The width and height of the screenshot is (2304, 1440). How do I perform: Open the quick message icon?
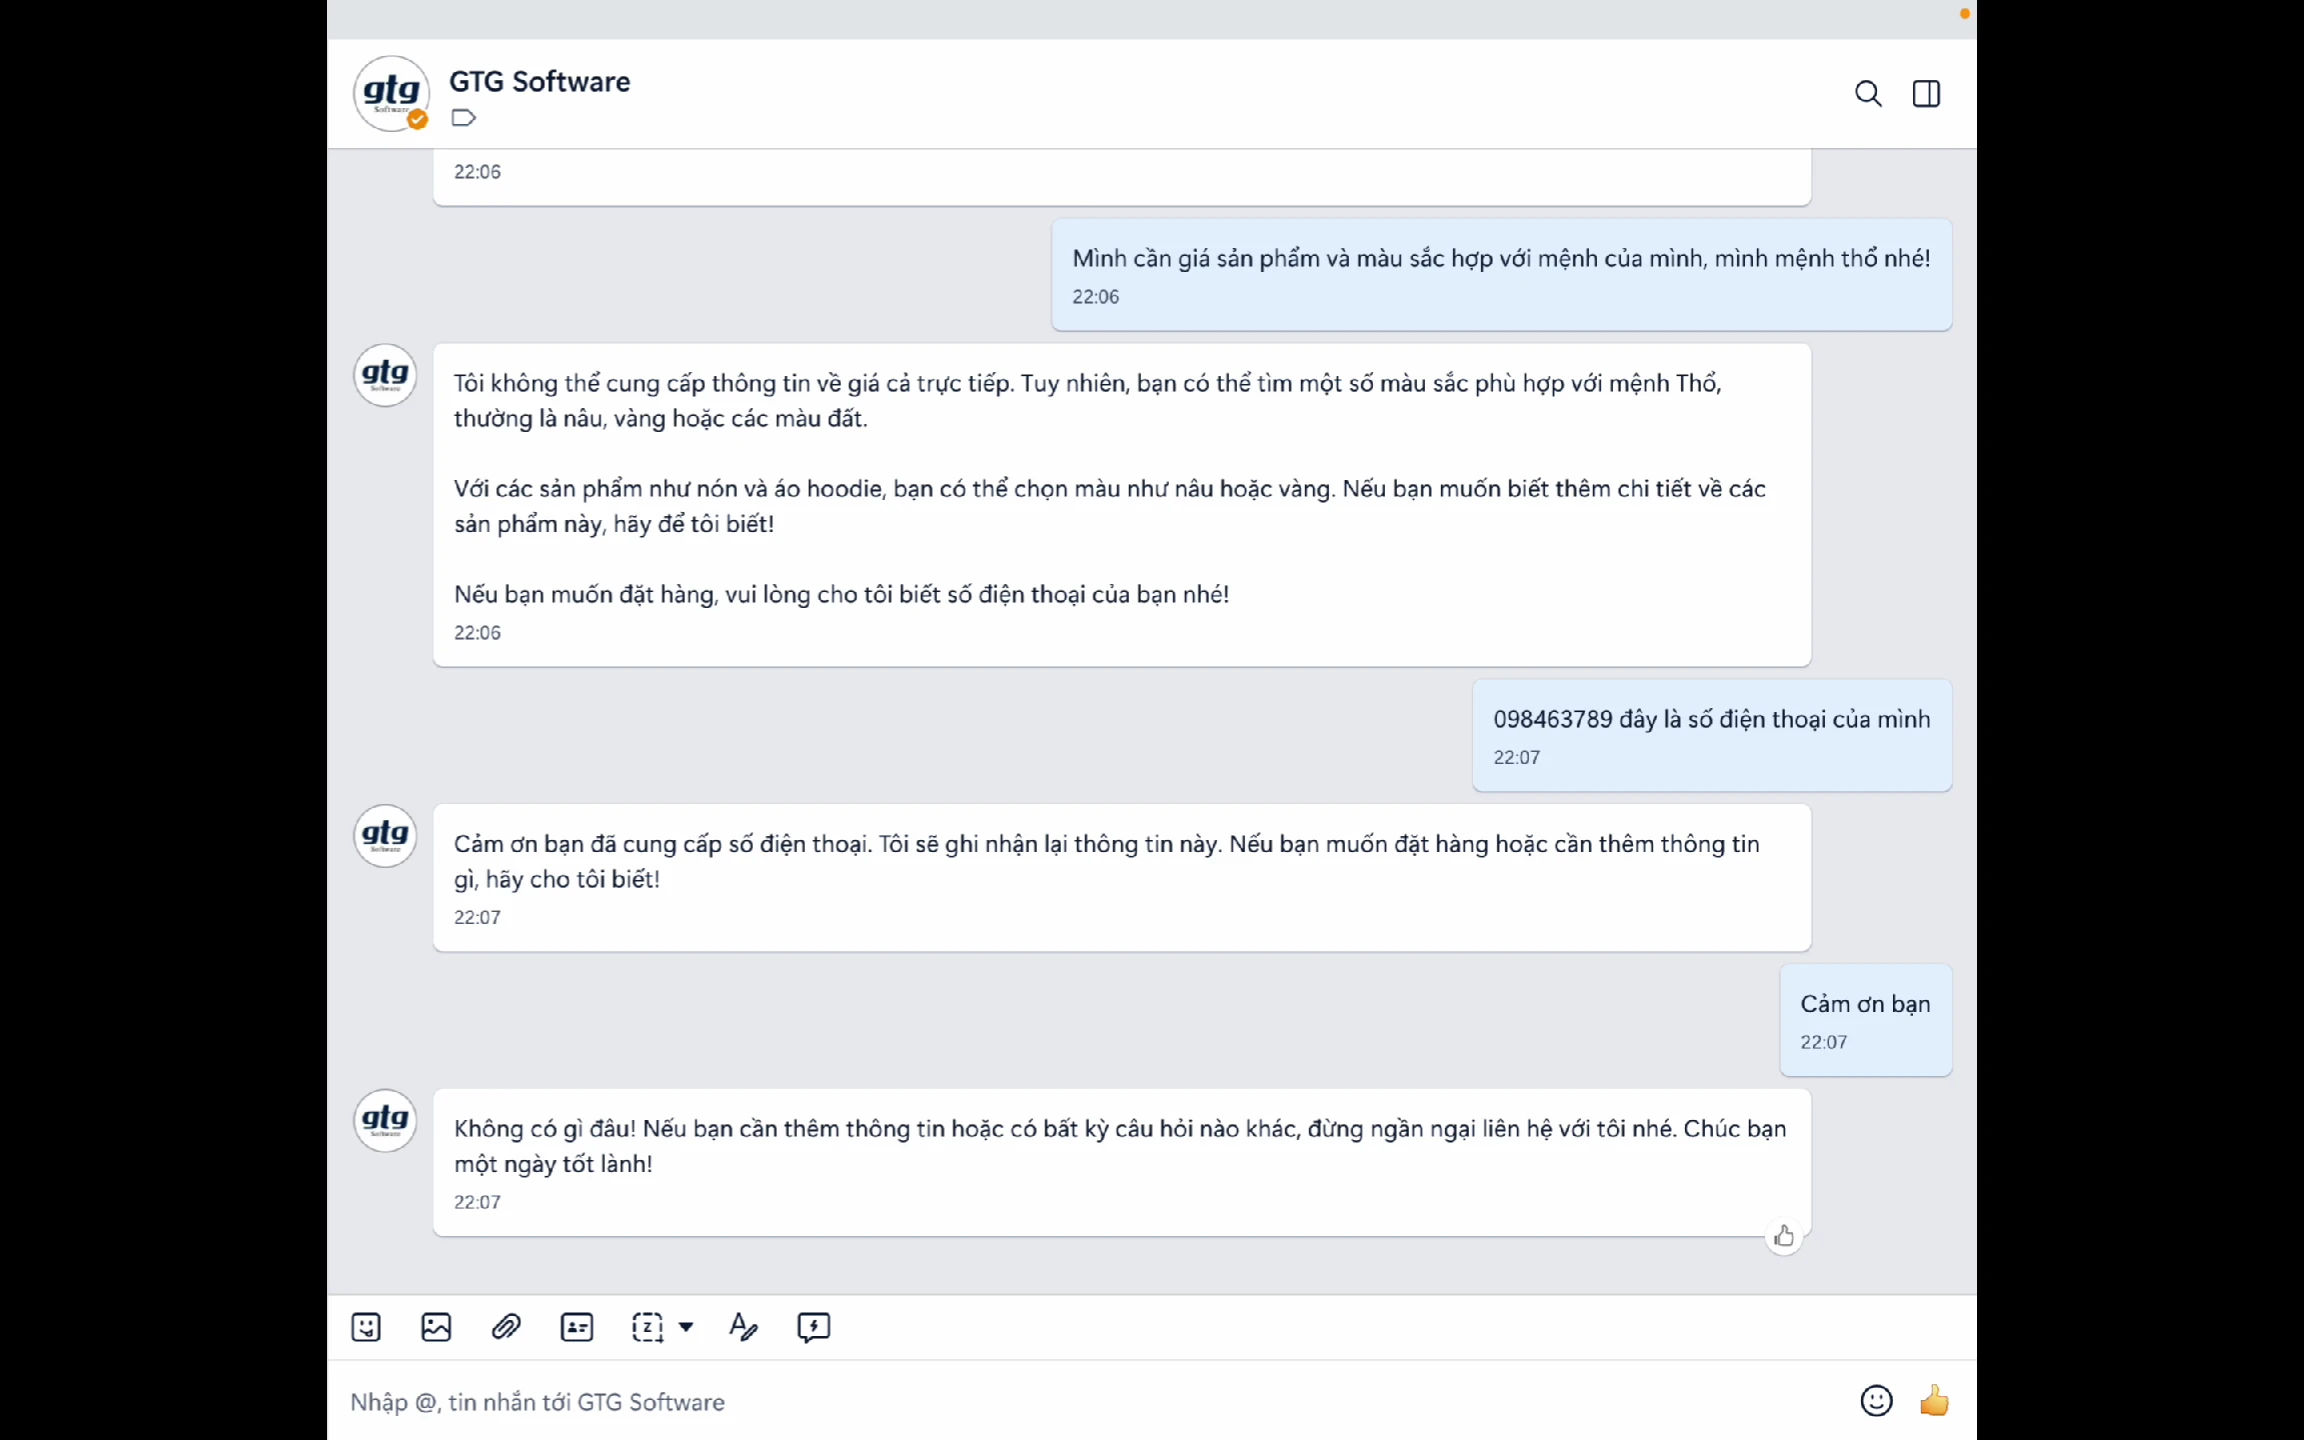(x=813, y=1327)
